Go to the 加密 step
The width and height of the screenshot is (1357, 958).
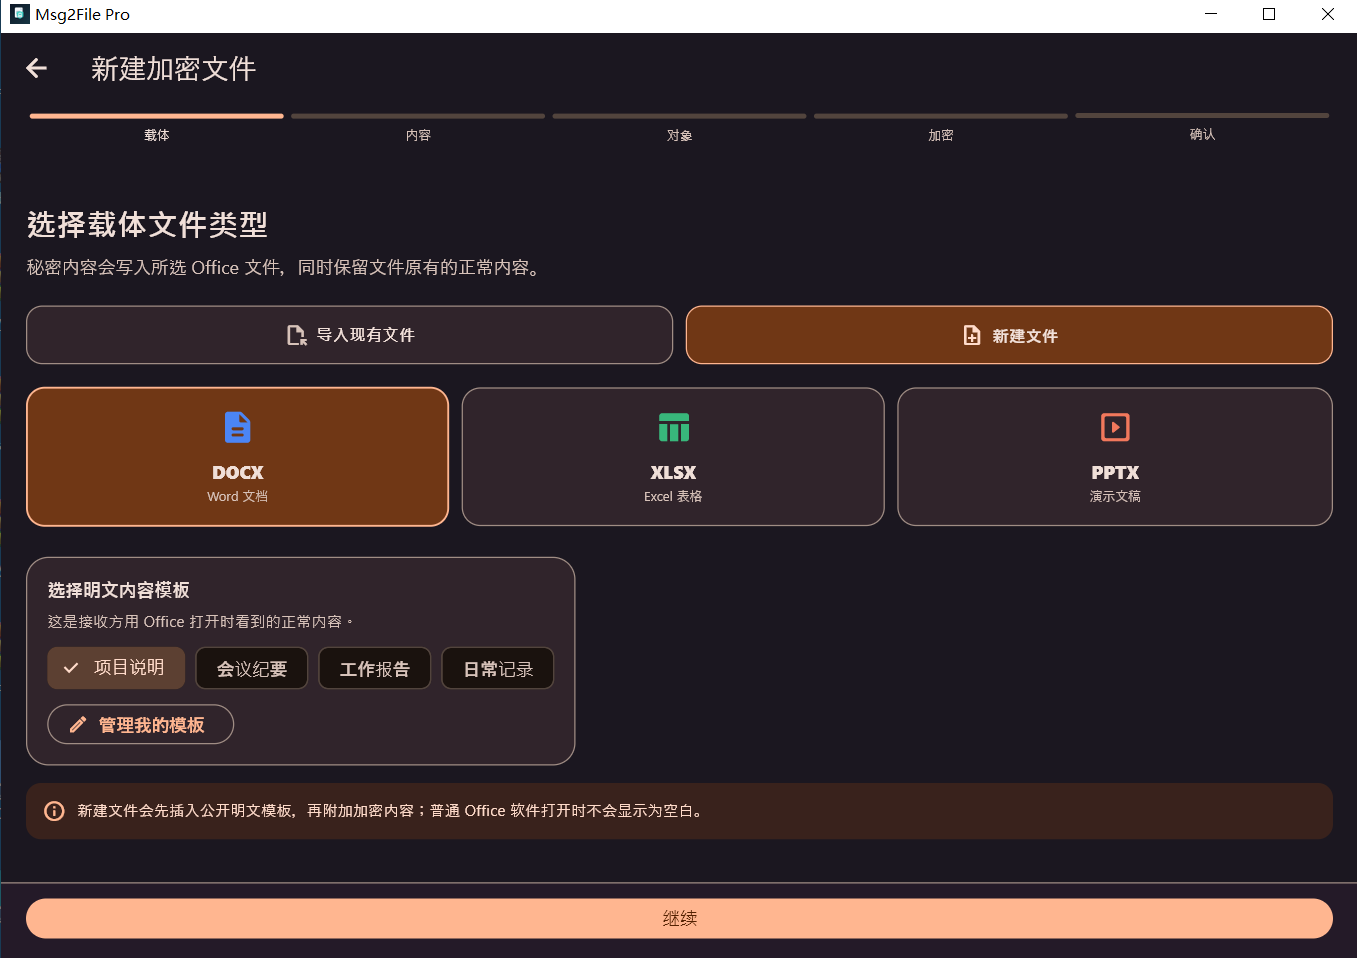(x=941, y=127)
